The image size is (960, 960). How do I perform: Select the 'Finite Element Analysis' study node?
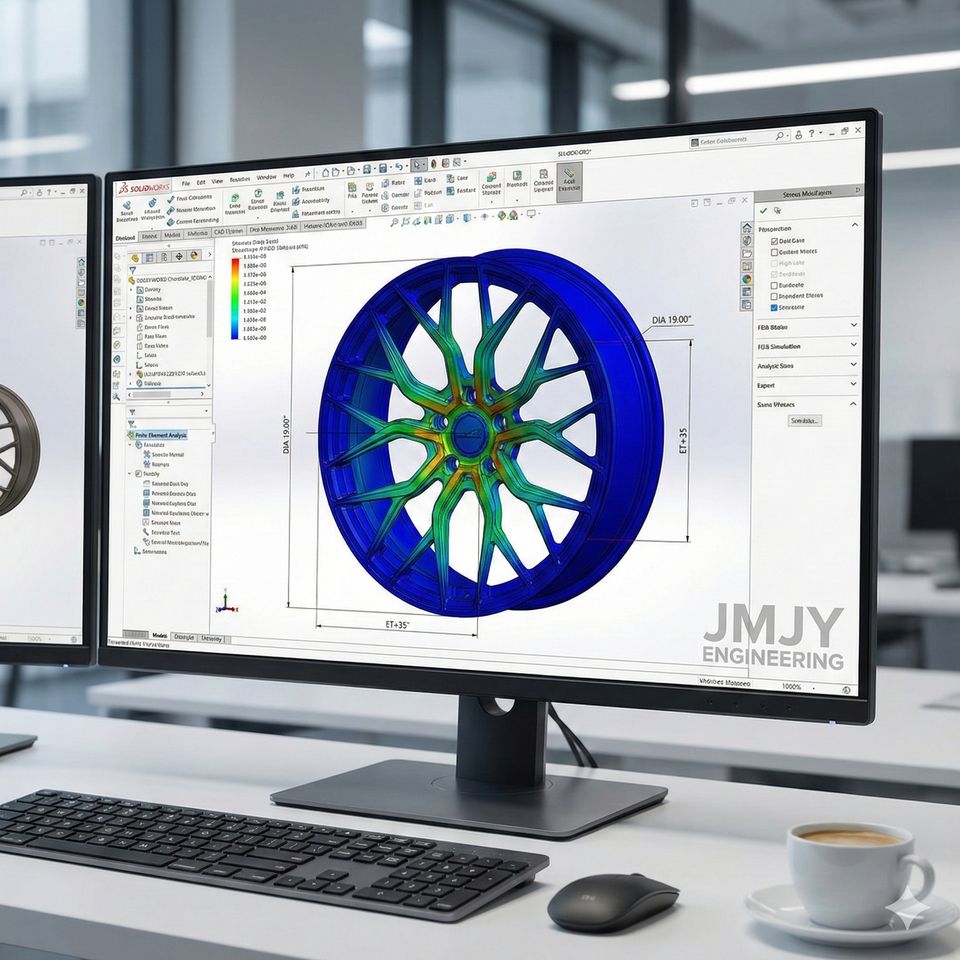(157, 435)
